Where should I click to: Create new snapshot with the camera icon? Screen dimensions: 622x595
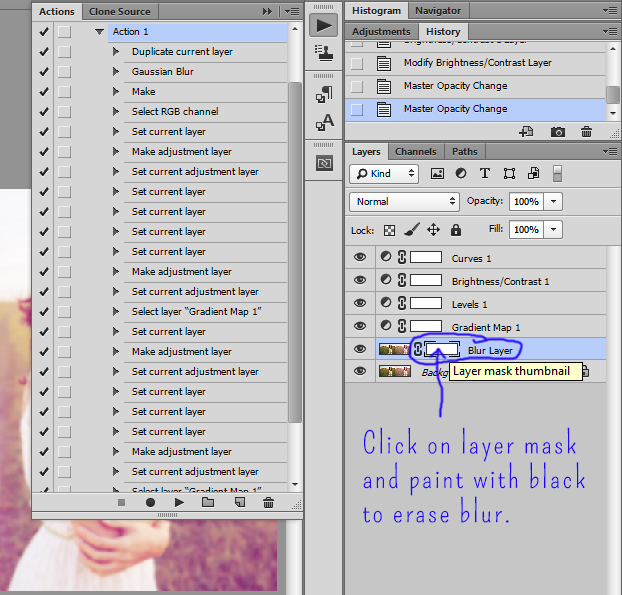coord(558,132)
